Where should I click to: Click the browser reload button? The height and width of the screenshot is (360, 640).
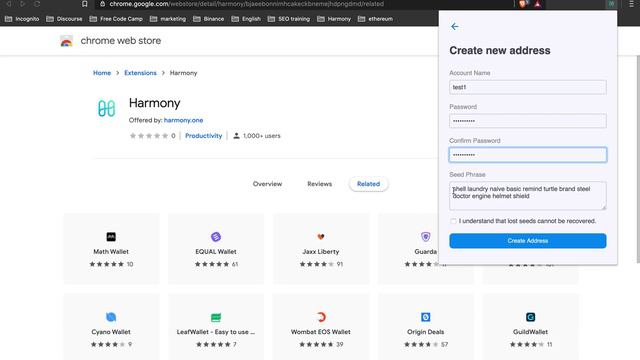click(x=37, y=4)
